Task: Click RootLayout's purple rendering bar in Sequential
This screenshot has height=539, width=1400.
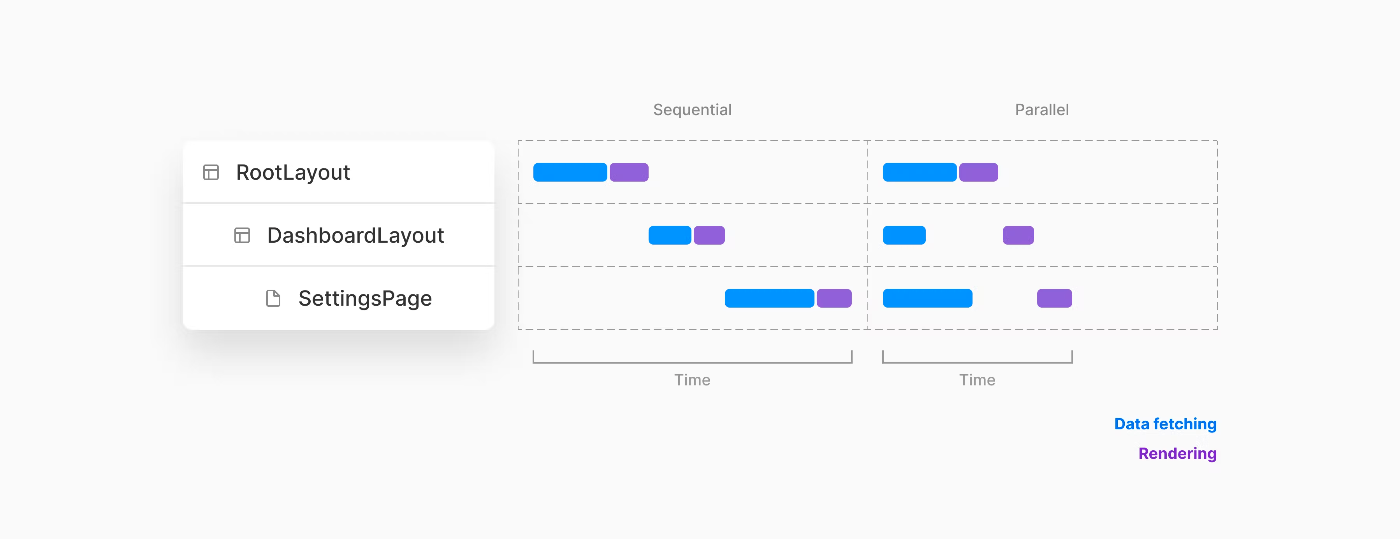Action: point(629,172)
